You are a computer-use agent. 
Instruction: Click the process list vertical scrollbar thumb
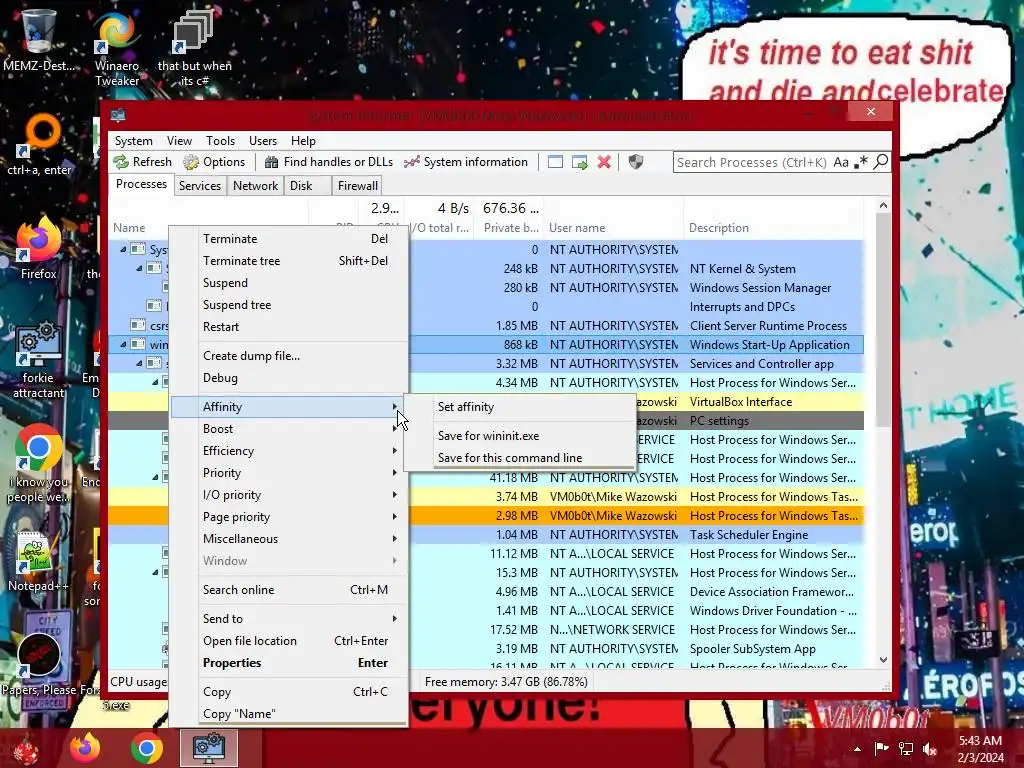click(883, 320)
